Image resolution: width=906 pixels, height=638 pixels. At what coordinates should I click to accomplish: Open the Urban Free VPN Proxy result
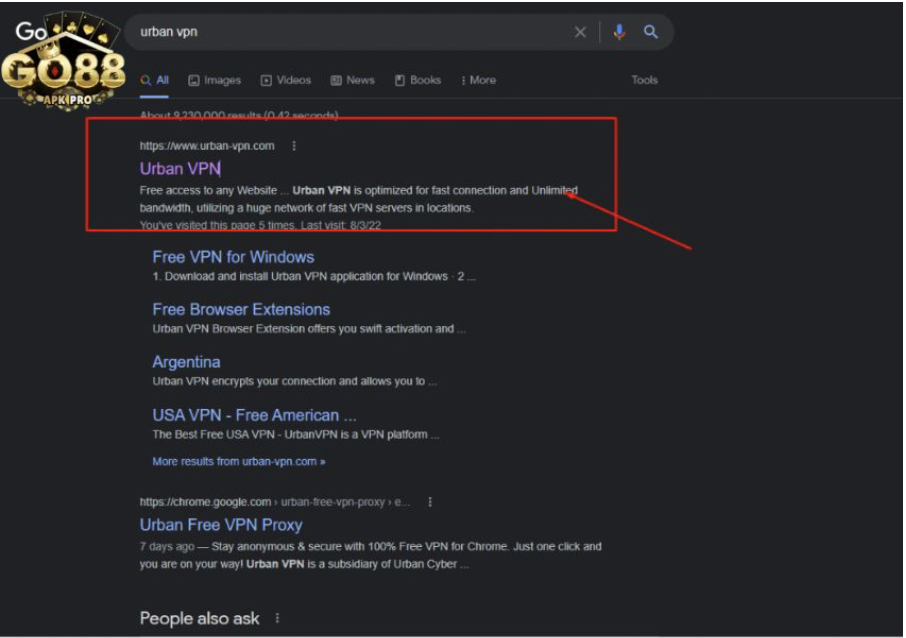(x=221, y=525)
